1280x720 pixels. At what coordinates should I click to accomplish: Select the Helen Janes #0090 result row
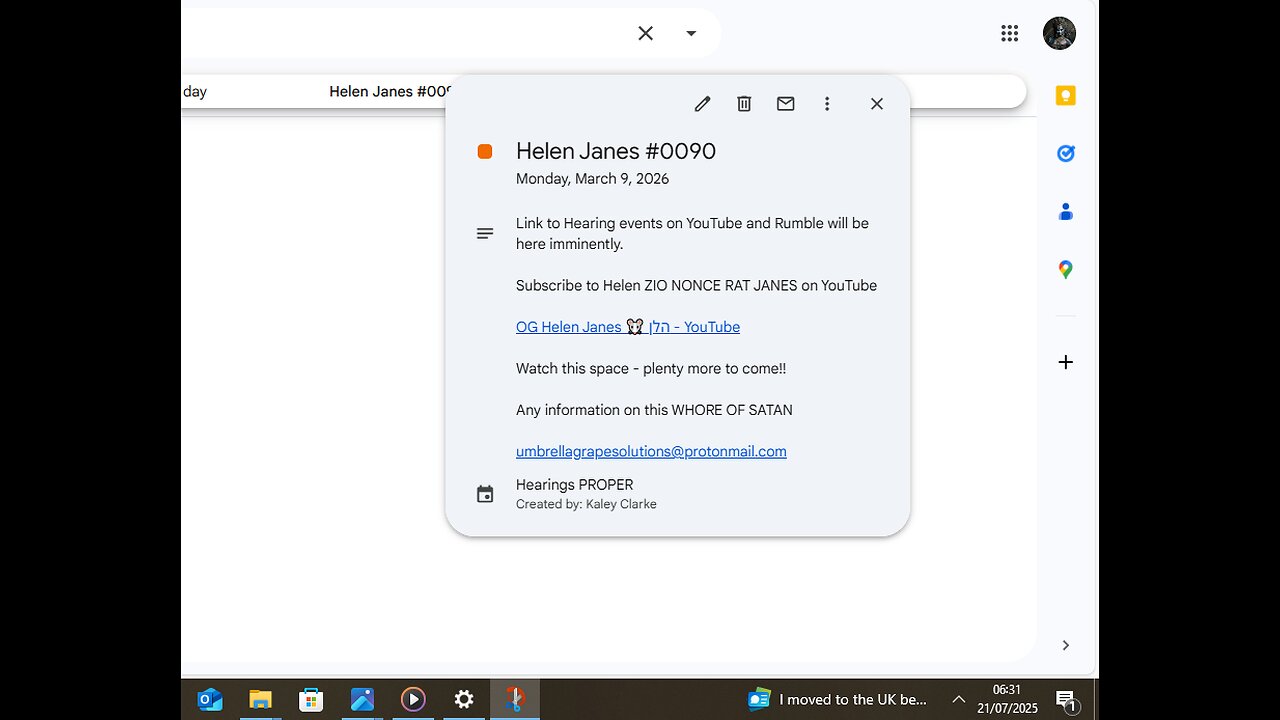click(x=604, y=92)
